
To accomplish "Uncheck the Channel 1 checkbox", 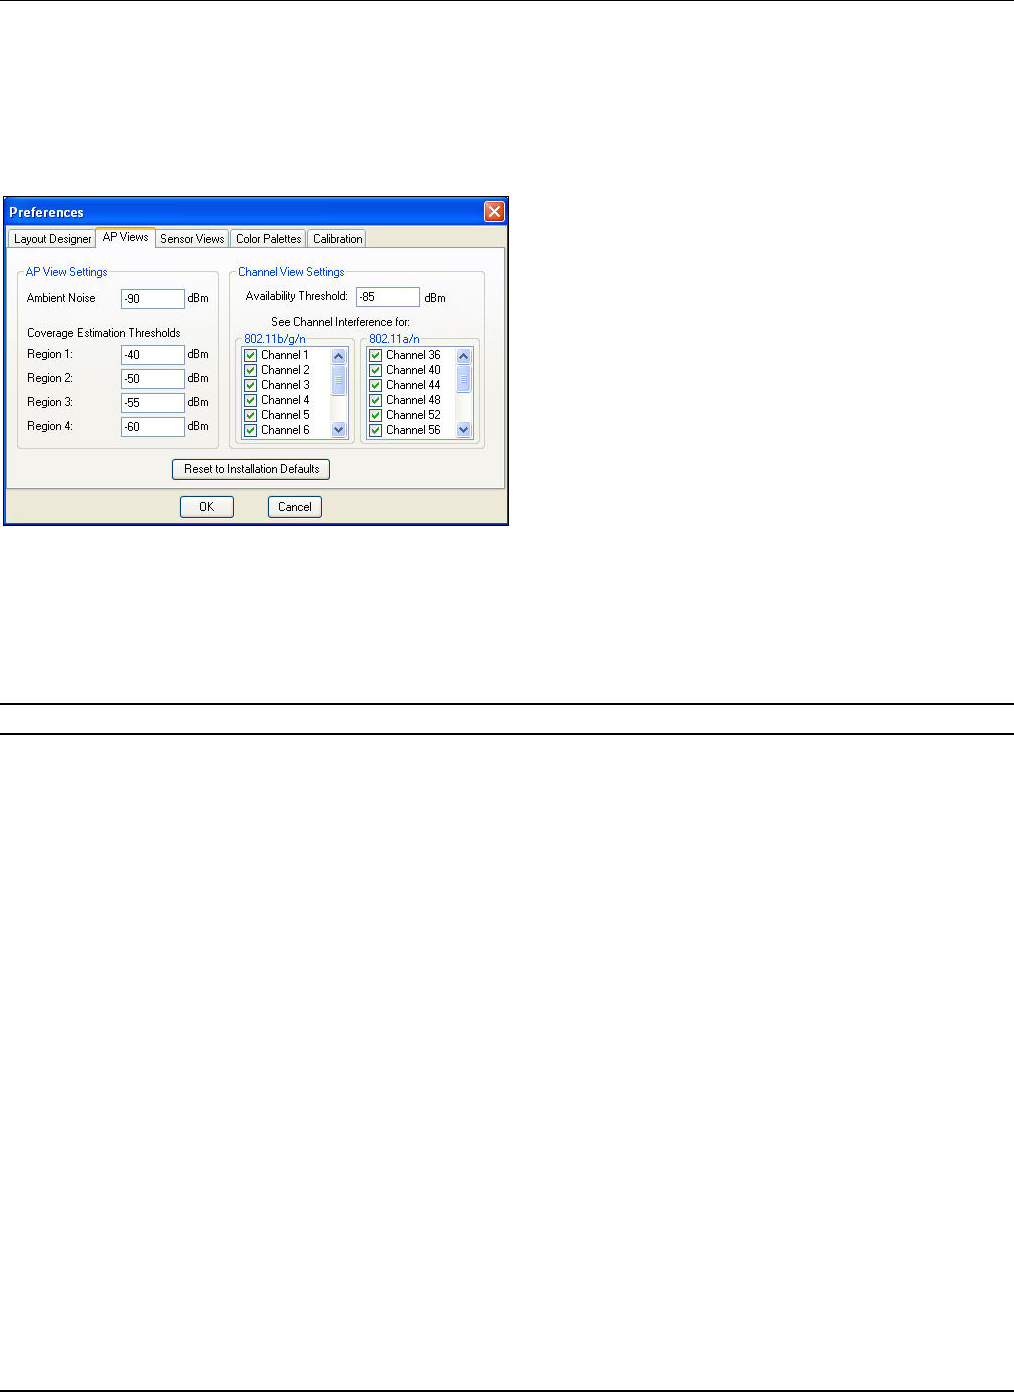I will coord(251,355).
